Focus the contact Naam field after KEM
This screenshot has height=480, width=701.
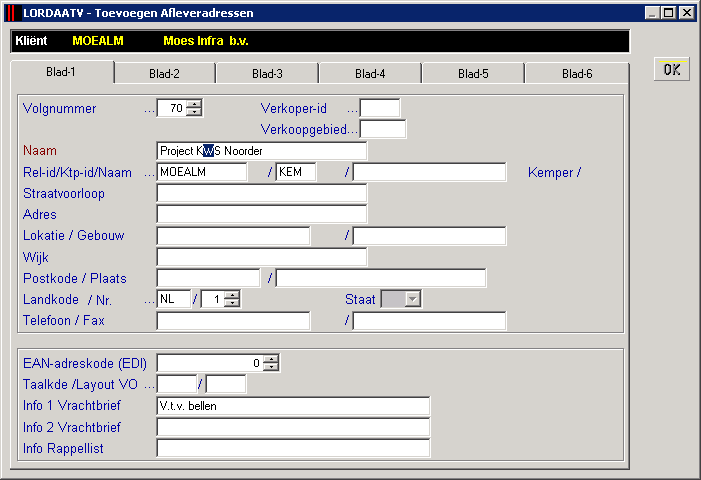(429, 172)
